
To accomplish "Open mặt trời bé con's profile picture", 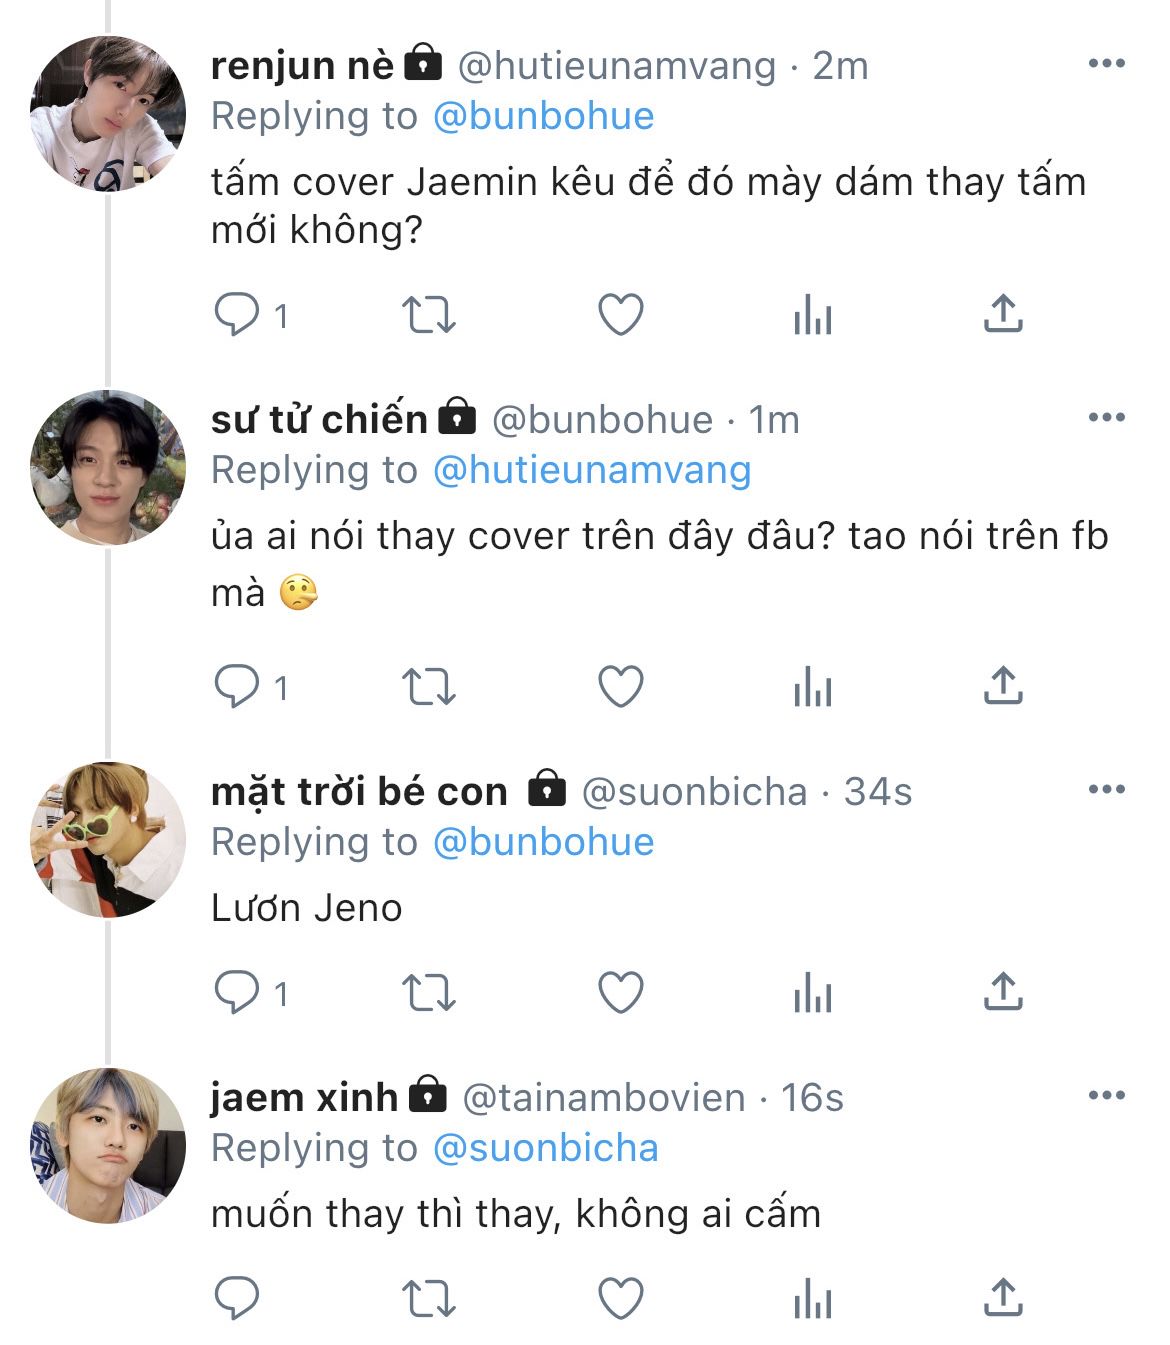I will coord(108,840).
